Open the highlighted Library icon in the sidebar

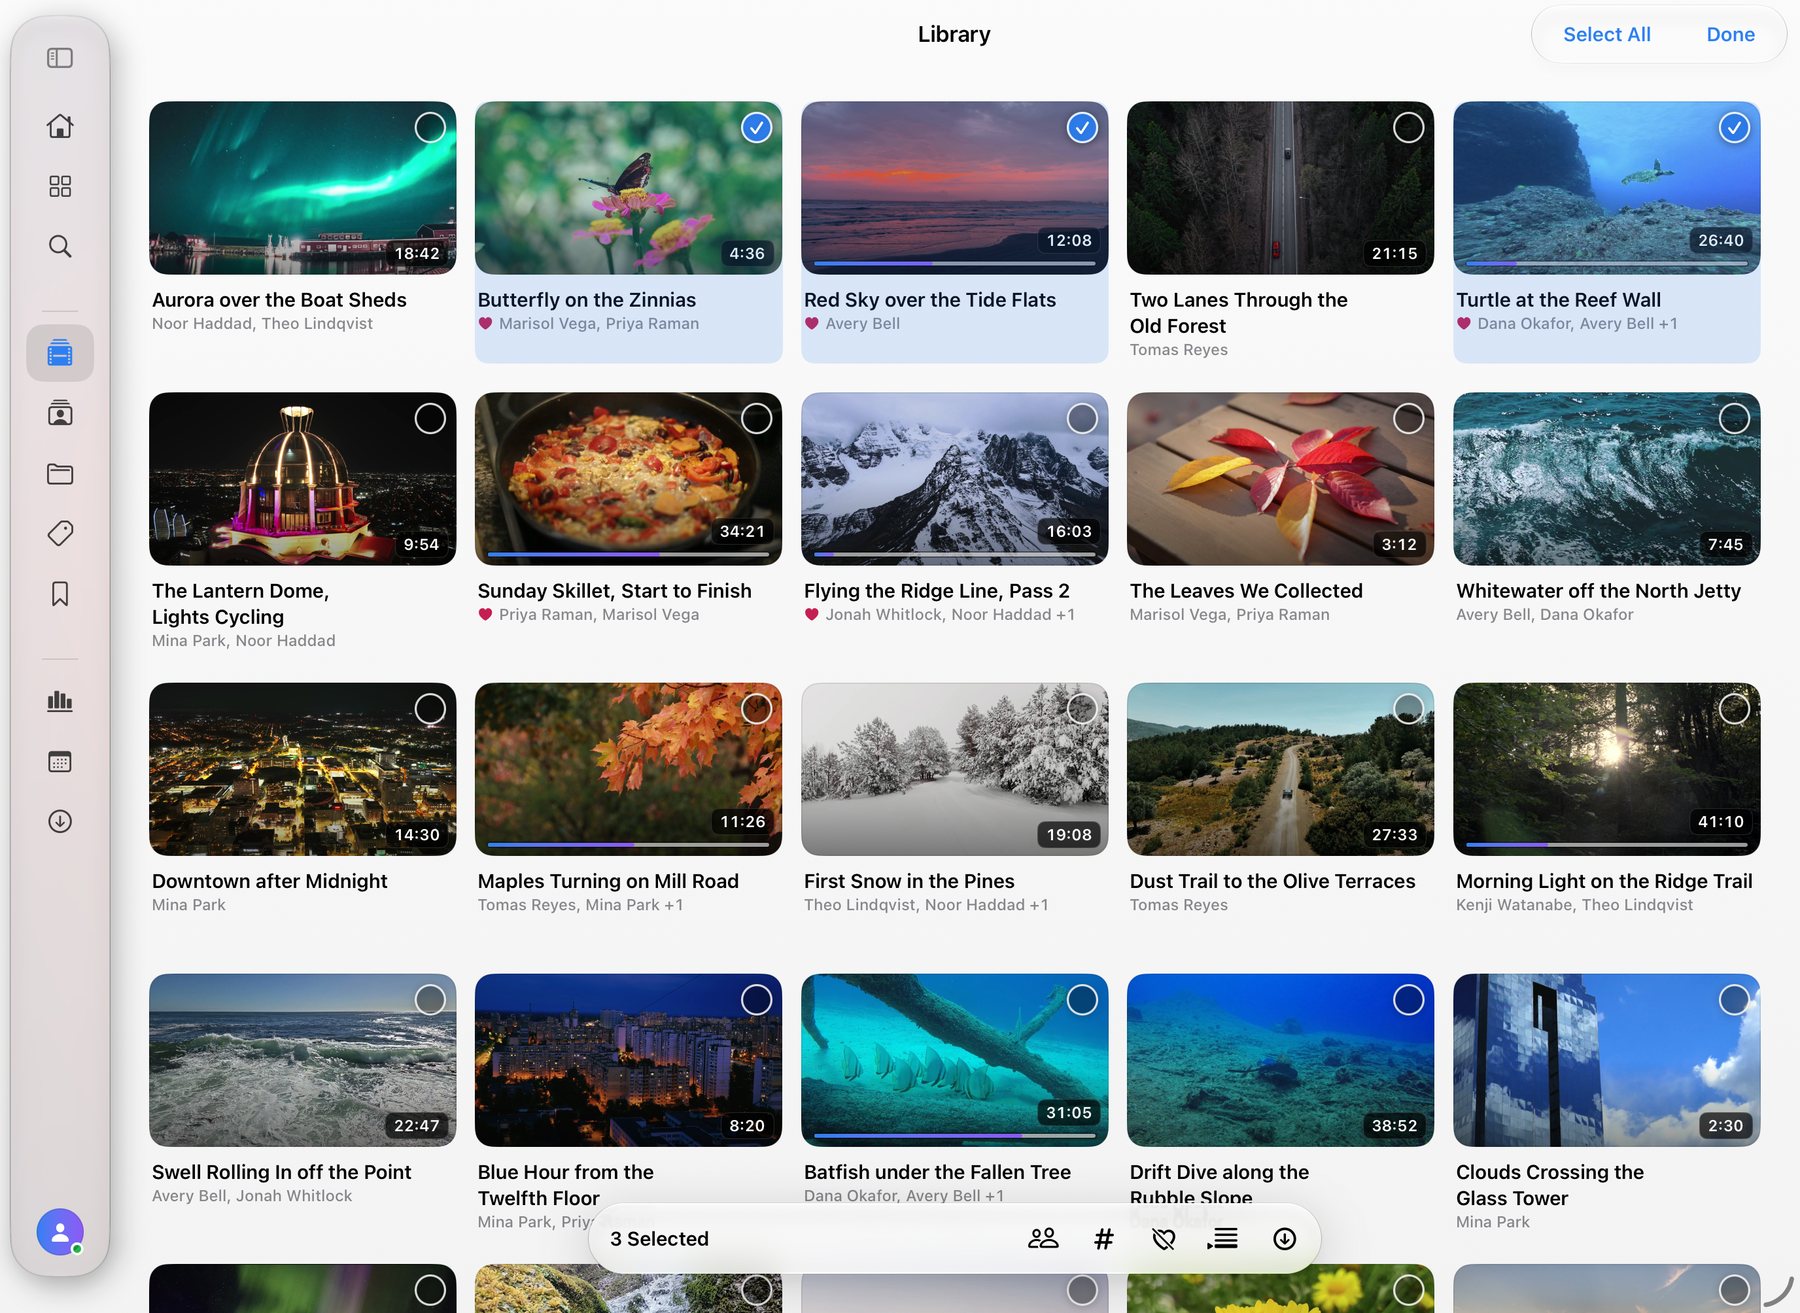[x=60, y=353]
